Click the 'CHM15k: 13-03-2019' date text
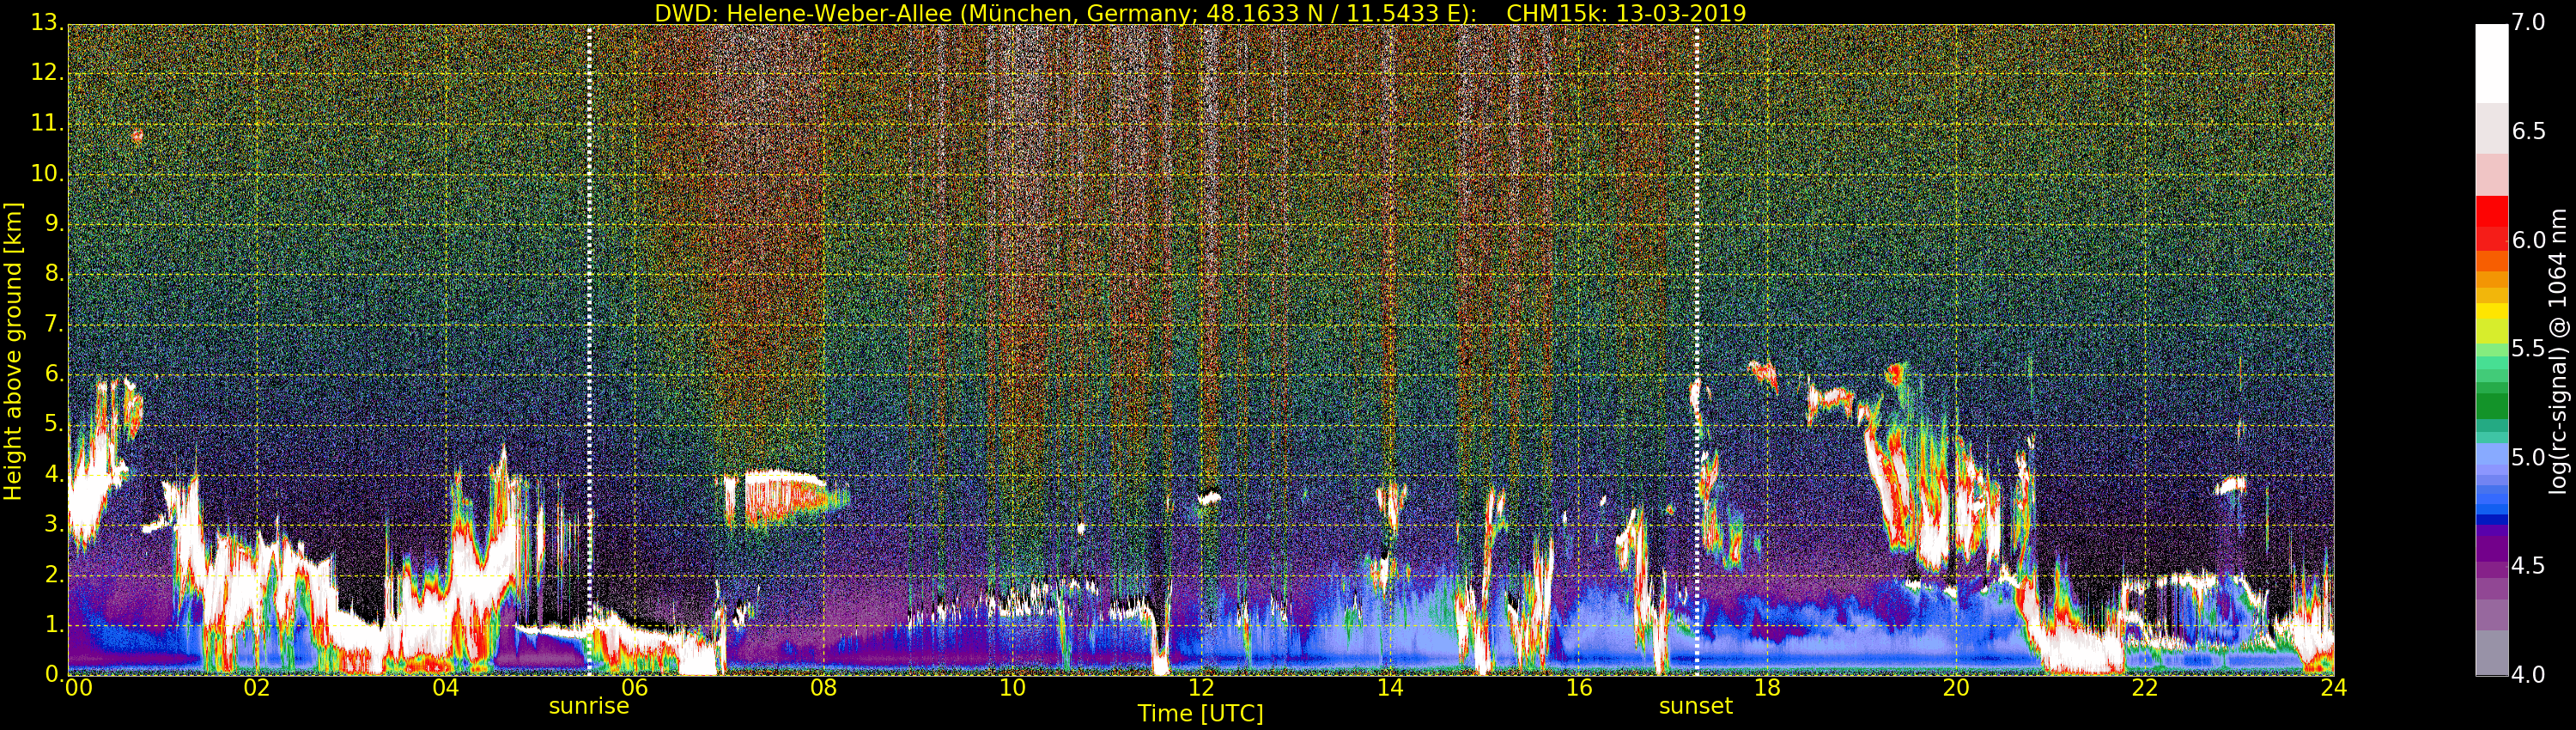Image resolution: width=2576 pixels, height=730 pixels. point(1626,13)
